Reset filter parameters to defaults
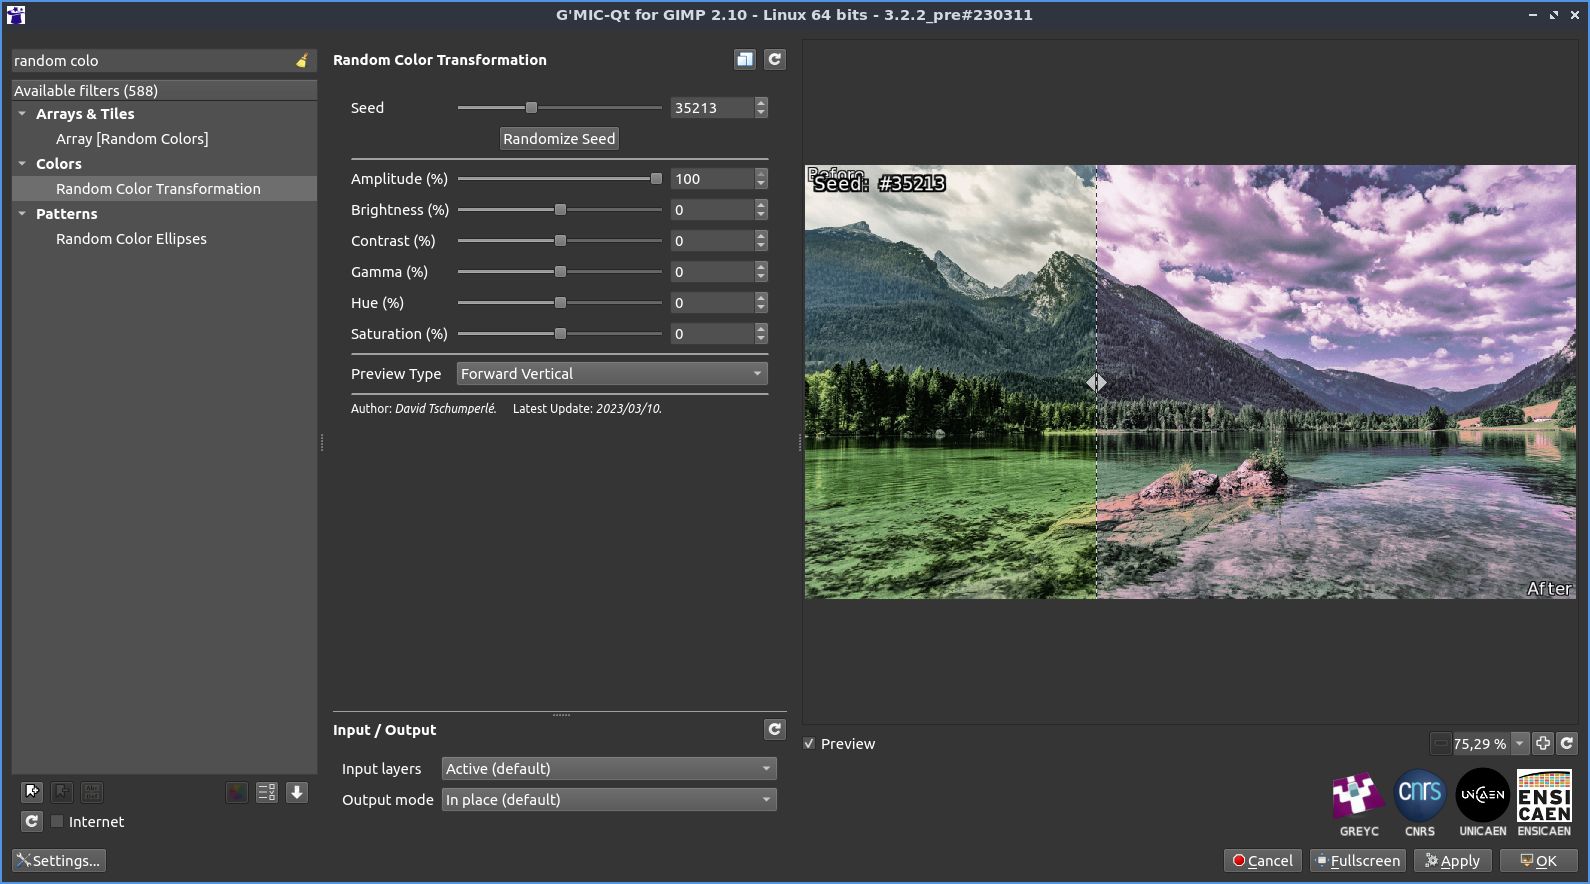 [775, 60]
